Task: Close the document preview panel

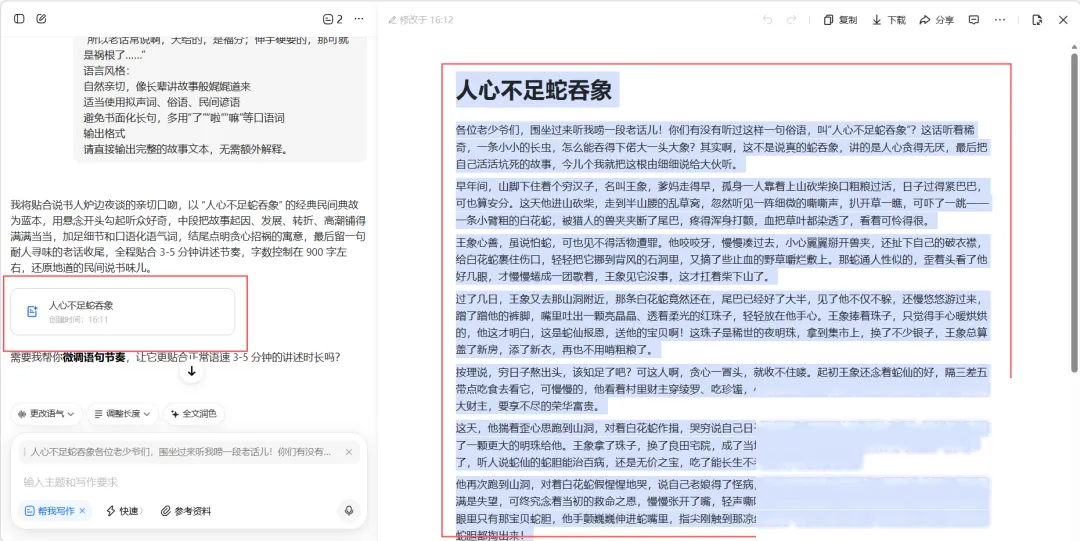Action: point(1063,20)
